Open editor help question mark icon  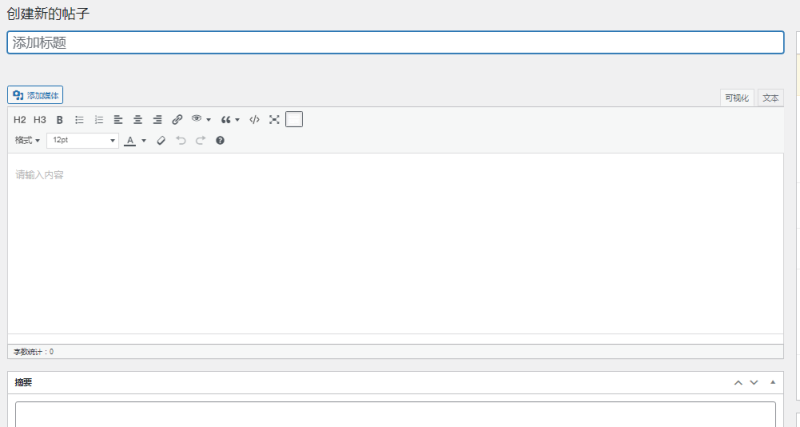pyautogui.click(x=220, y=140)
